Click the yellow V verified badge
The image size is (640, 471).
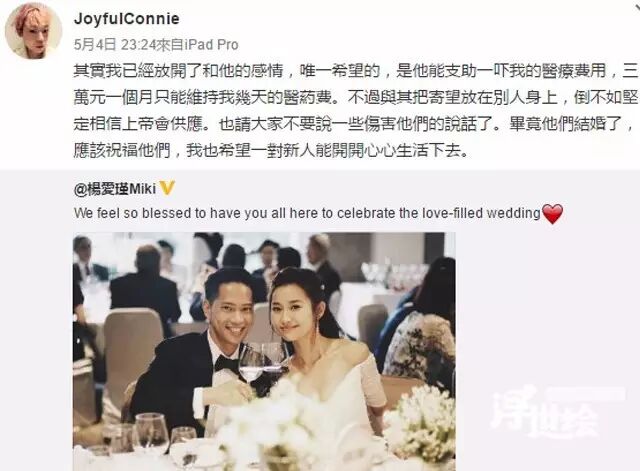(x=167, y=188)
